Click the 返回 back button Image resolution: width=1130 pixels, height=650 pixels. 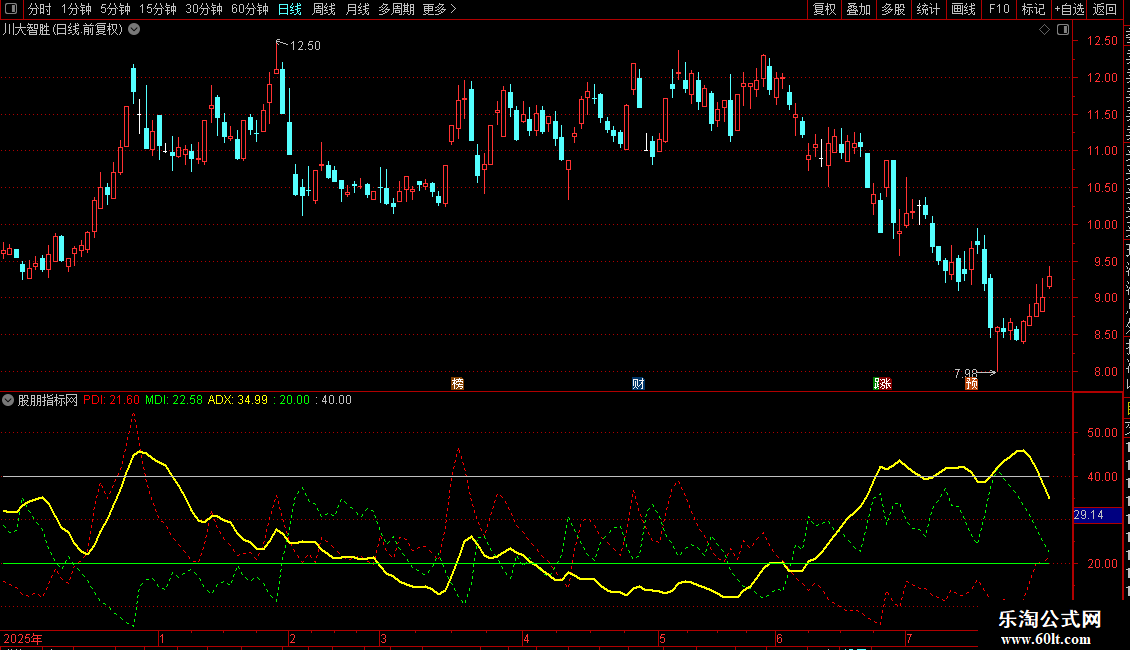tap(1105, 9)
